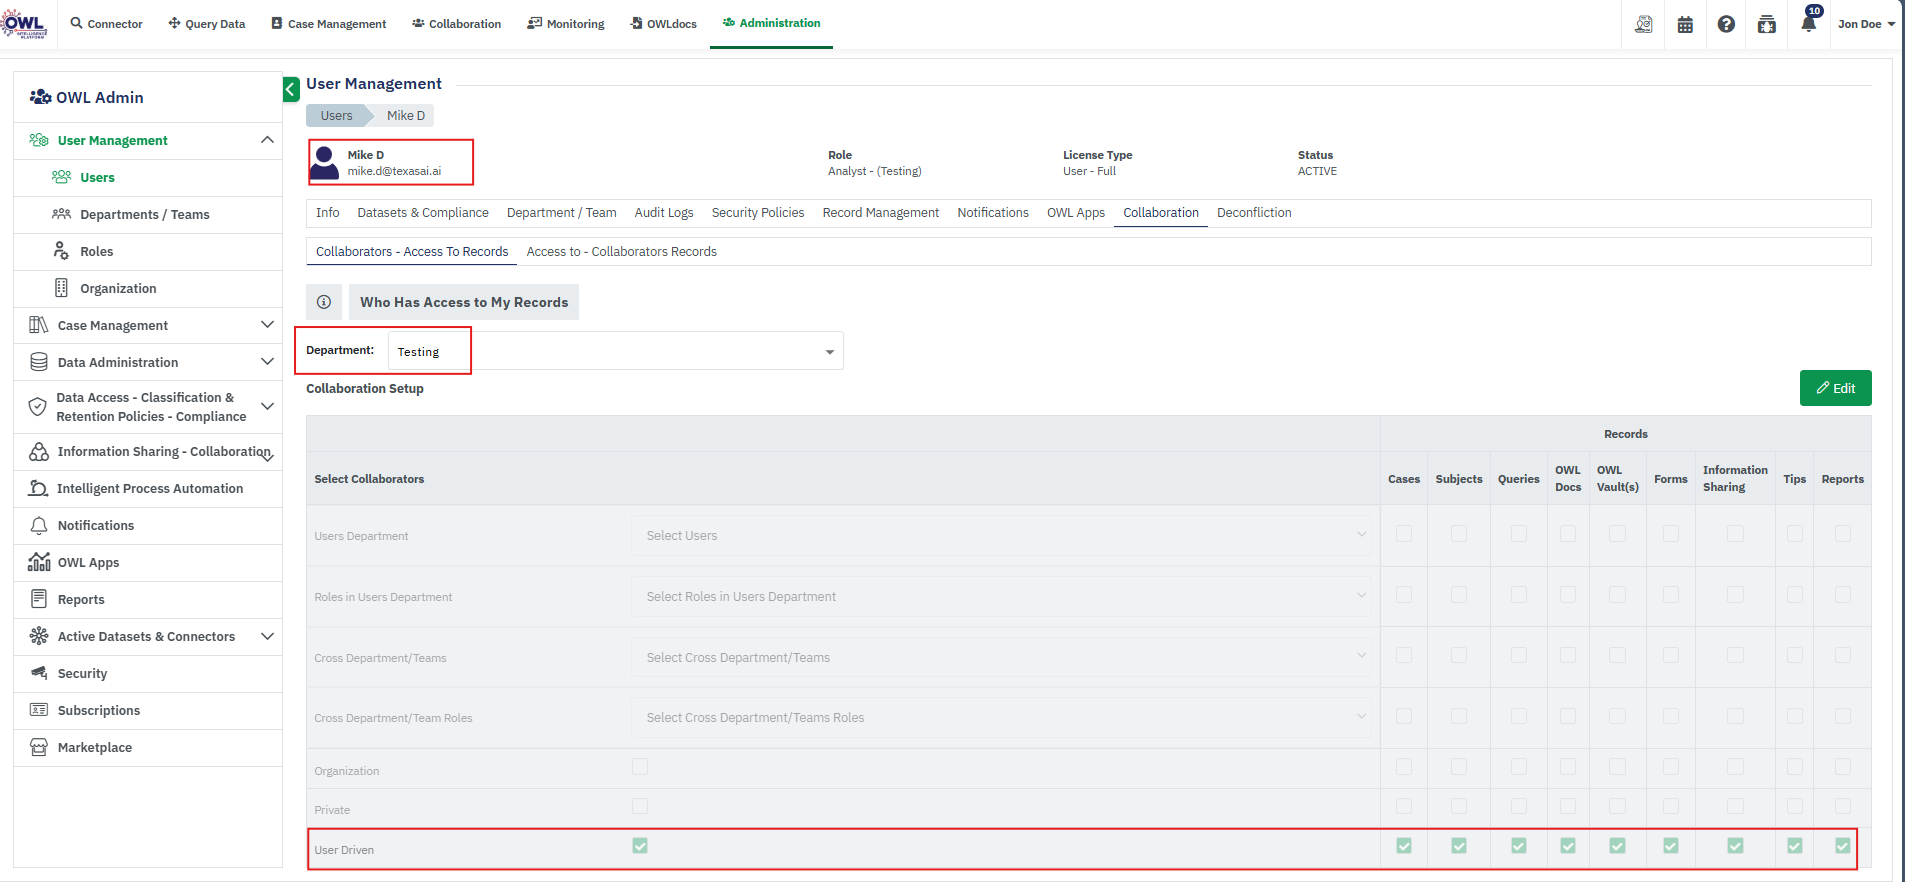Switch to the Audit Logs tab
Image resolution: width=1905 pixels, height=882 pixels.
(663, 213)
